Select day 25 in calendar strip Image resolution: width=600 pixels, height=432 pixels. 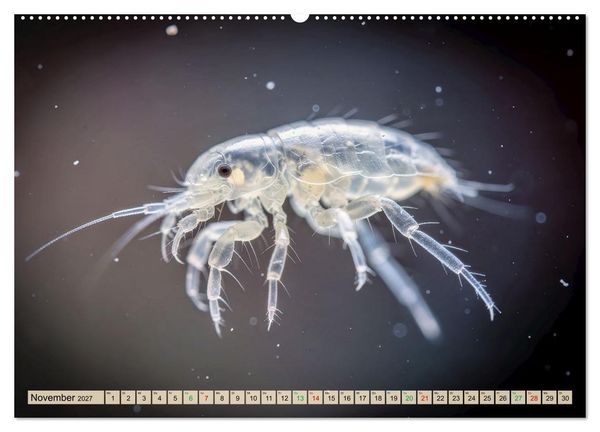tap(487, 398)
